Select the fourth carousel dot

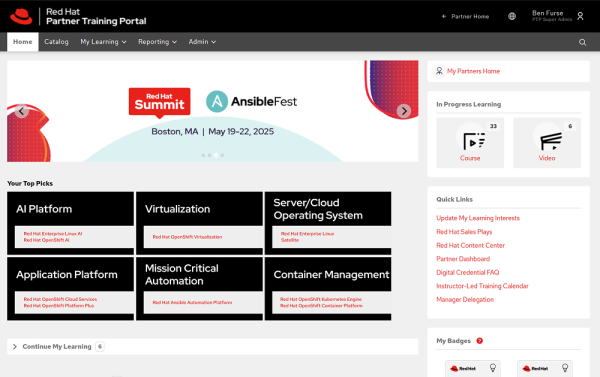coord(222,155)
